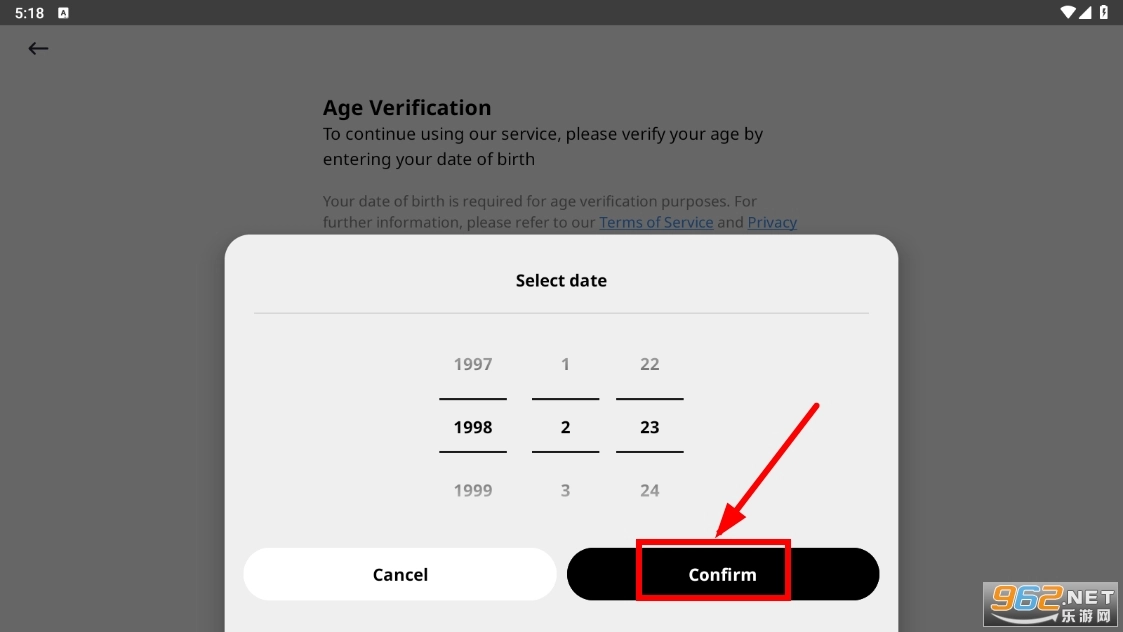Screen dimensions: 1123x632
Task: Click the Select date dialog title
Action: pos(561,281)
